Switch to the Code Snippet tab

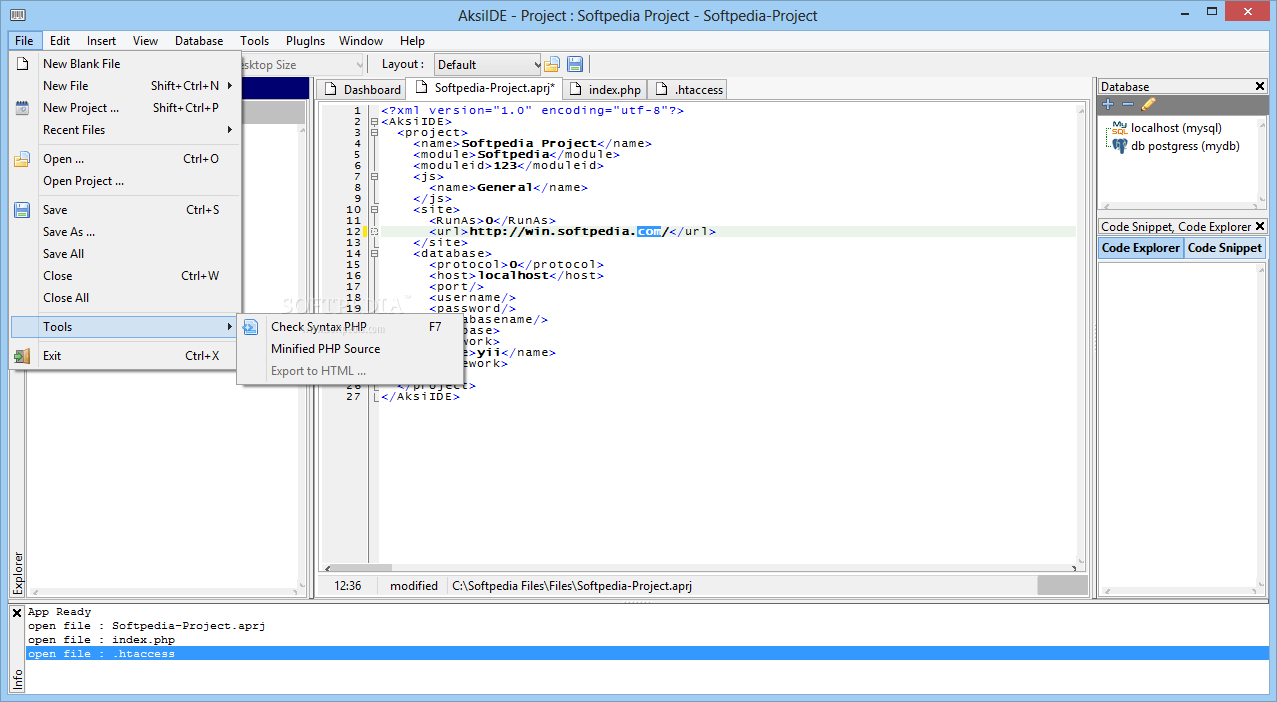pyautogui.click(x=1225, y=248)
